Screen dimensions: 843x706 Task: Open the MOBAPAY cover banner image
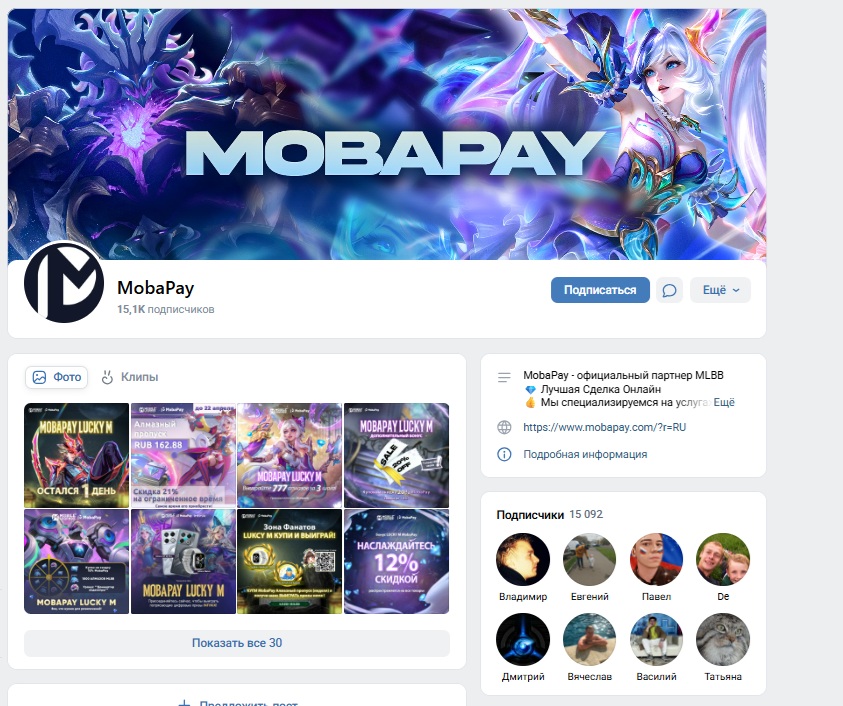click(x=387, y=134)
